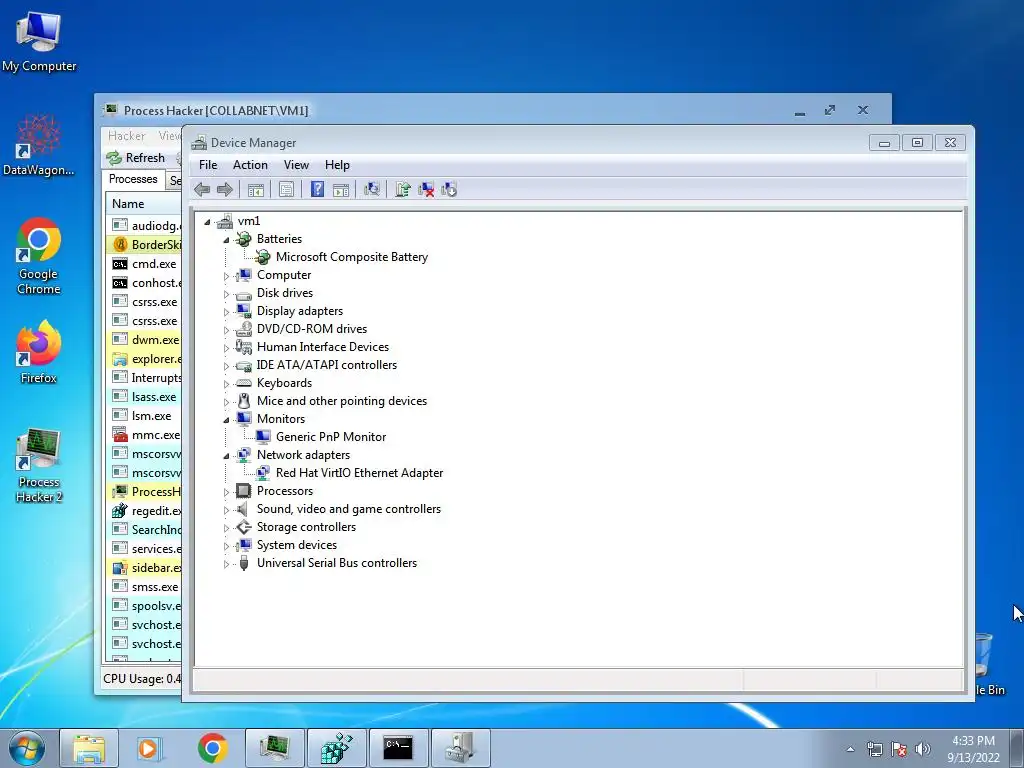Expand the DVD/CD-ROM drives arrow
The image size is (1024, 768).
pyautogui.click(x=226, y=330)
